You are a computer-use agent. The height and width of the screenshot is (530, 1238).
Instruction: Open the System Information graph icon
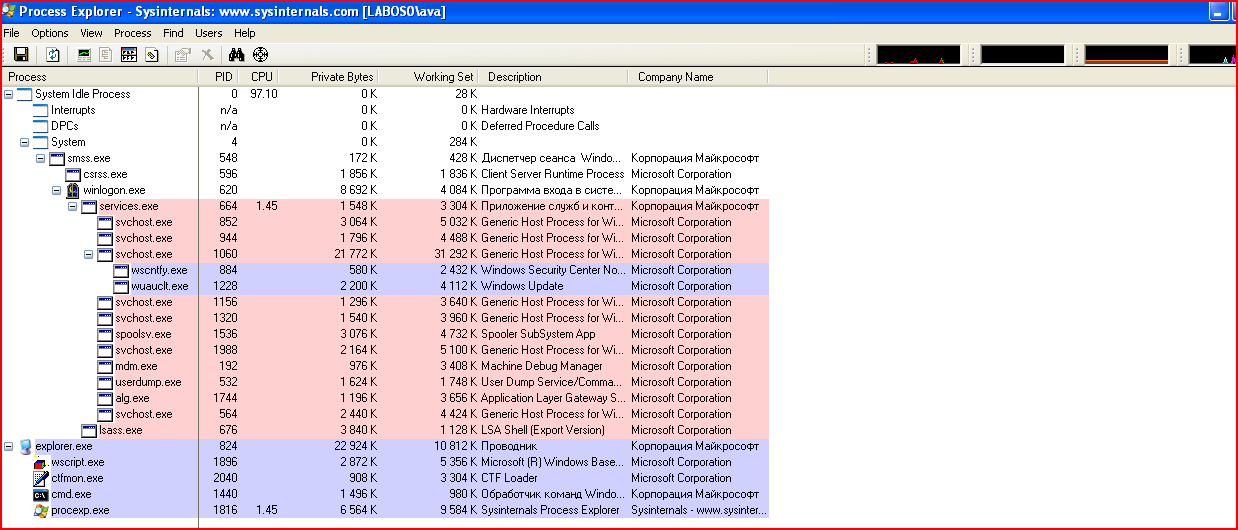tap(85, 55)
